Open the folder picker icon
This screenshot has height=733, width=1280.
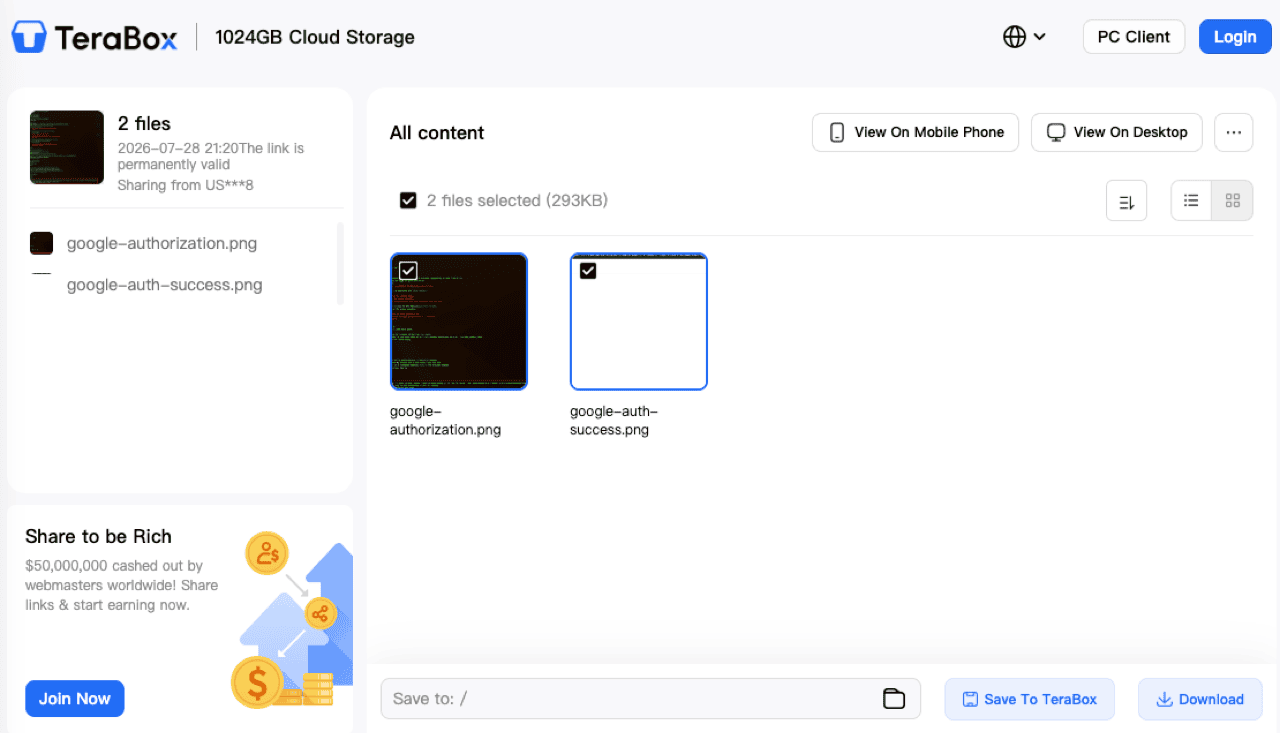[x=894, y=698]
